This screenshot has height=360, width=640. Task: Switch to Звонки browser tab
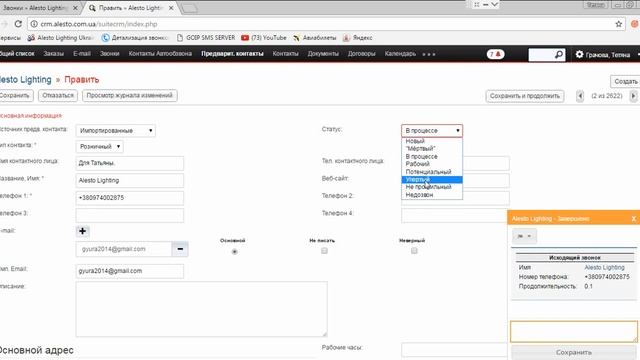point(39,8)
